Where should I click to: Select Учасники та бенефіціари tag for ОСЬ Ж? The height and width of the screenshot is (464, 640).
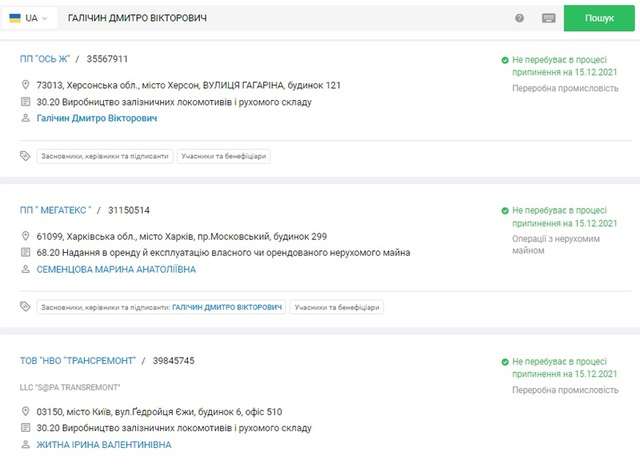(225, 156)
